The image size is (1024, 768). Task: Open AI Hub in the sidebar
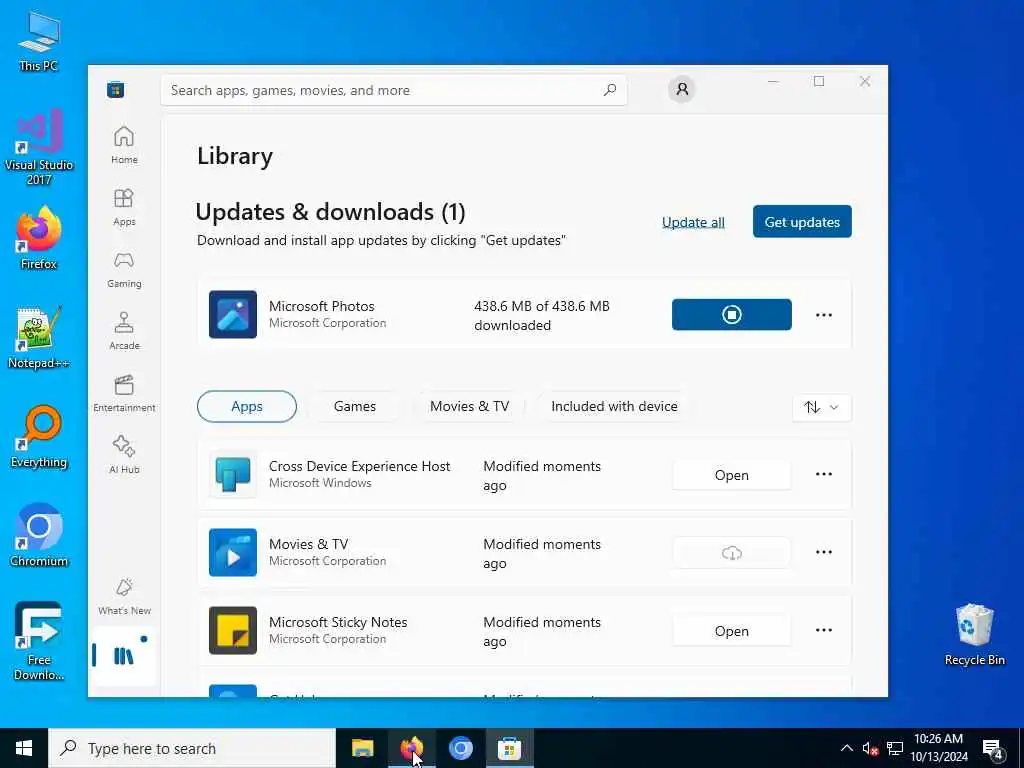[124, 455]
